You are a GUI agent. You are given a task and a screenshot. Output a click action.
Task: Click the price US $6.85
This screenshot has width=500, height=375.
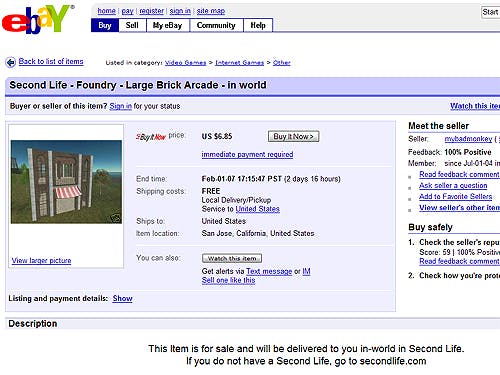217,136
